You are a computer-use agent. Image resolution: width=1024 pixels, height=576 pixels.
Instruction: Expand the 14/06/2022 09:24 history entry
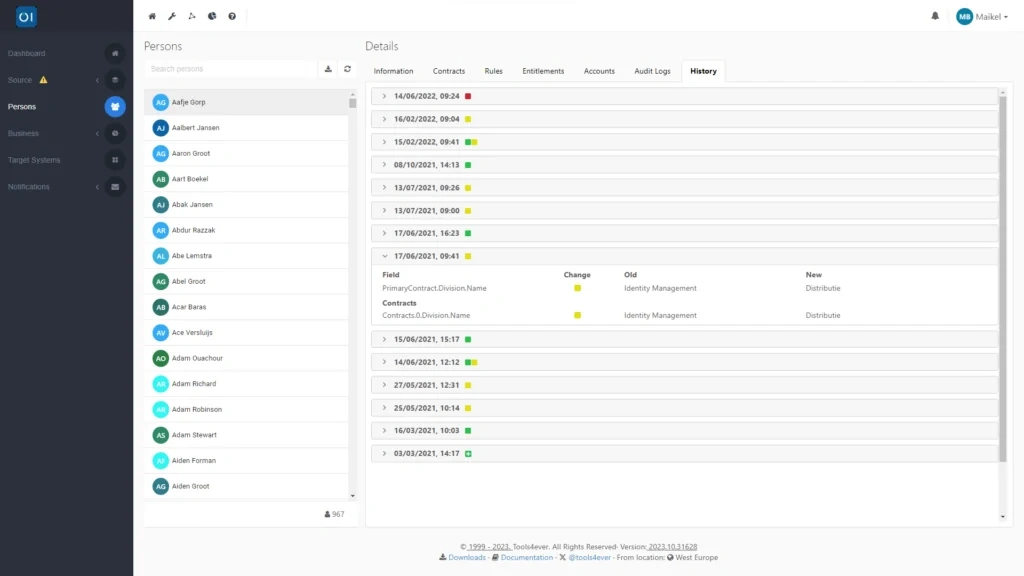click(383, 96)
